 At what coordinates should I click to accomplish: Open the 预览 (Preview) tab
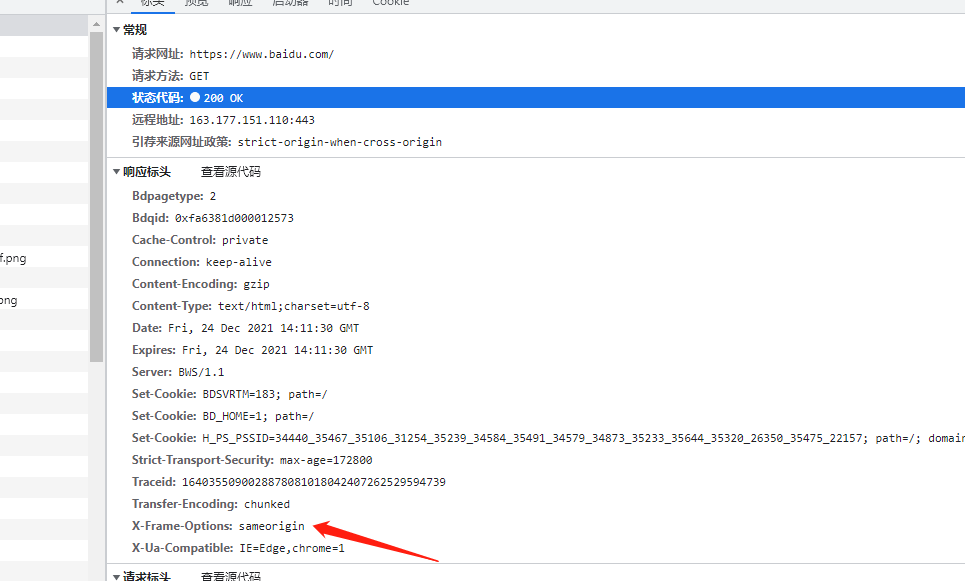pyautogui.click(x=196, y=4)
